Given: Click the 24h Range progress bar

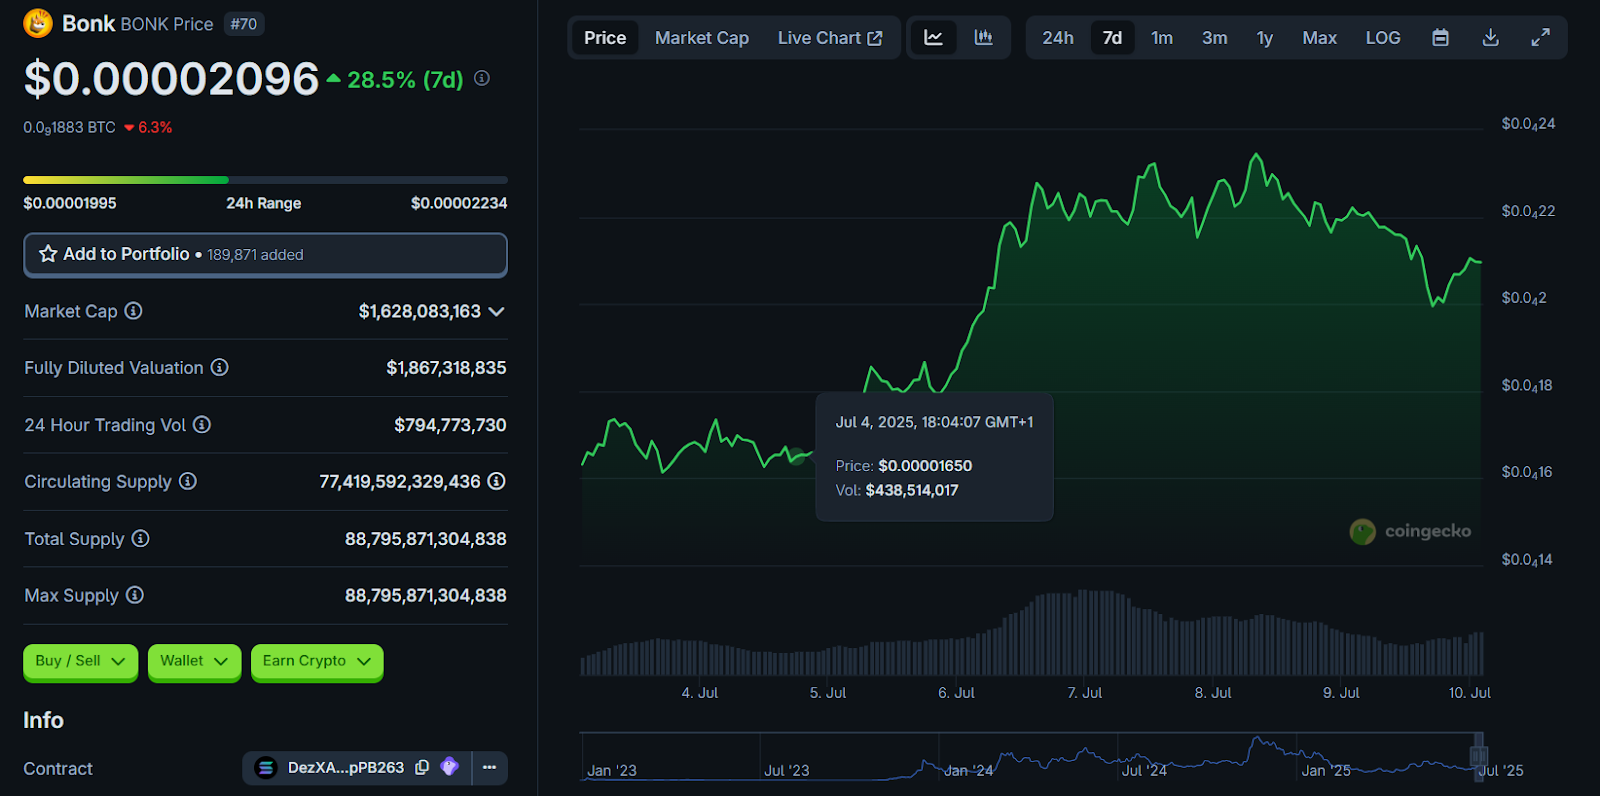Looking at the screenshot, I should click(x=265, y=180).
